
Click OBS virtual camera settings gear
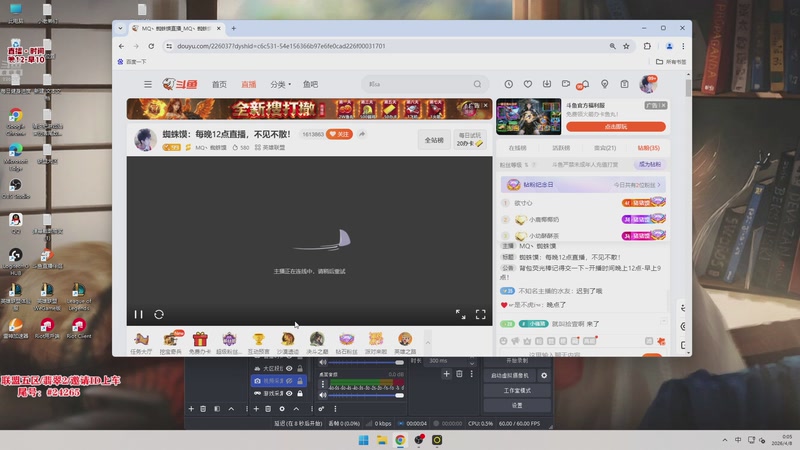point(544,376)
